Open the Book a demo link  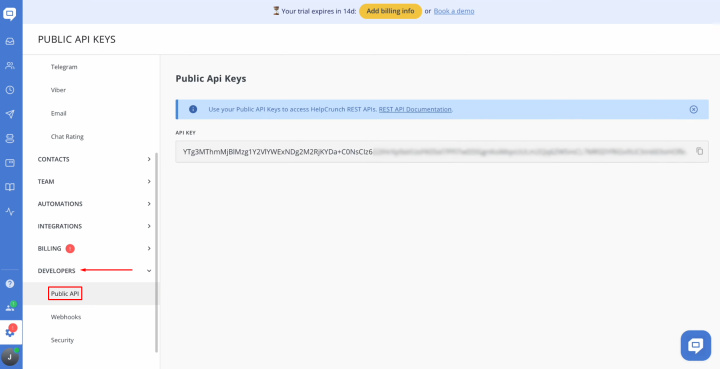click(x=454, y=11)
